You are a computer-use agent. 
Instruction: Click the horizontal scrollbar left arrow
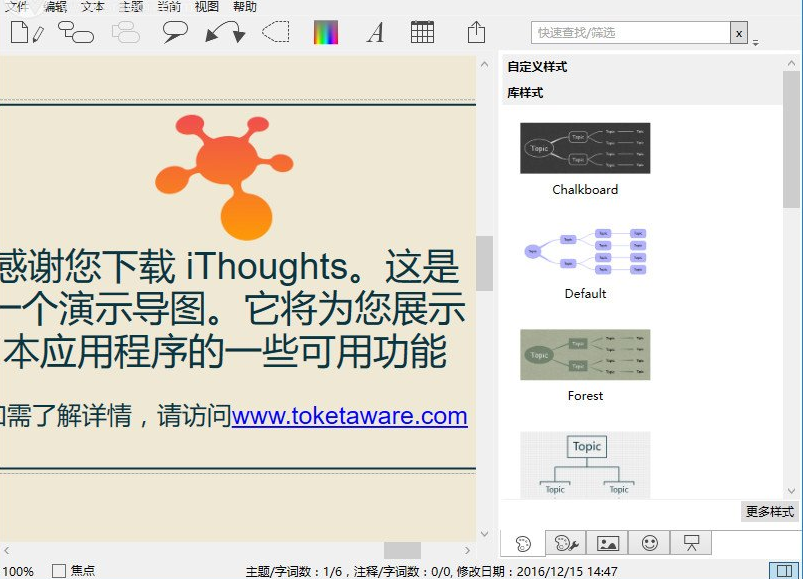tap(6, 550)
